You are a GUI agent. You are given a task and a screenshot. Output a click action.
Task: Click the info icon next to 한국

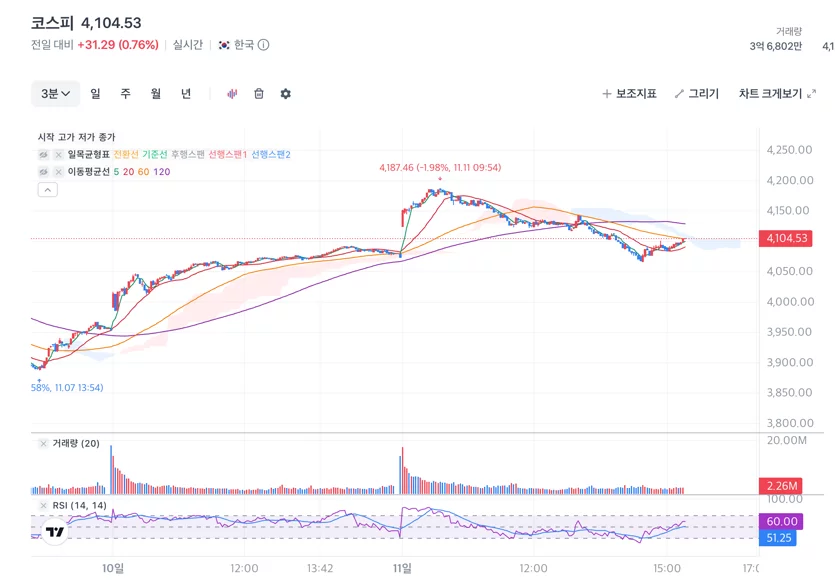263,45
